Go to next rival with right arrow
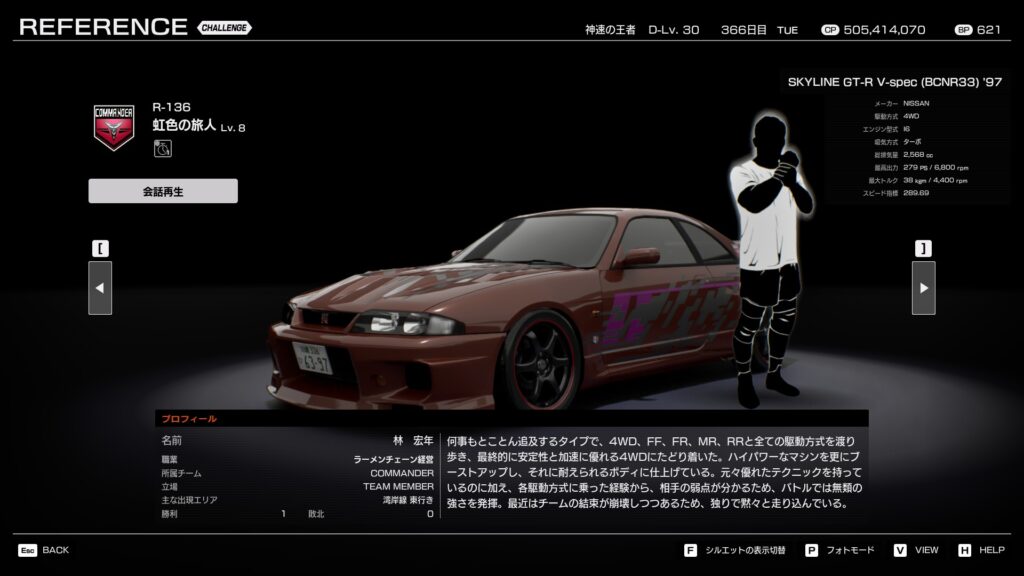Screen dimensions: 1024x576 (923, 288)
